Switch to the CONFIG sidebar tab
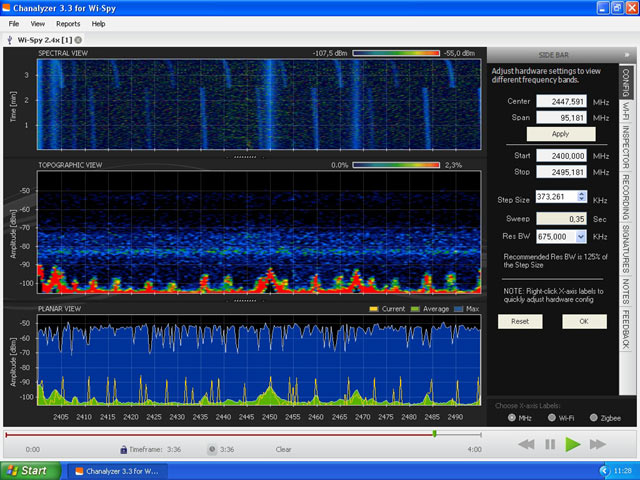 (x=626, y=82)
